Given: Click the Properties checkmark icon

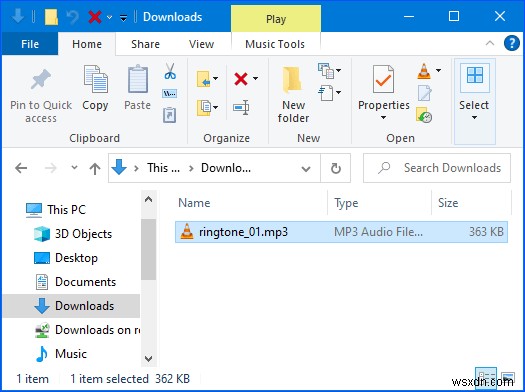Looking at the screenshot, I should coord(383,79).
